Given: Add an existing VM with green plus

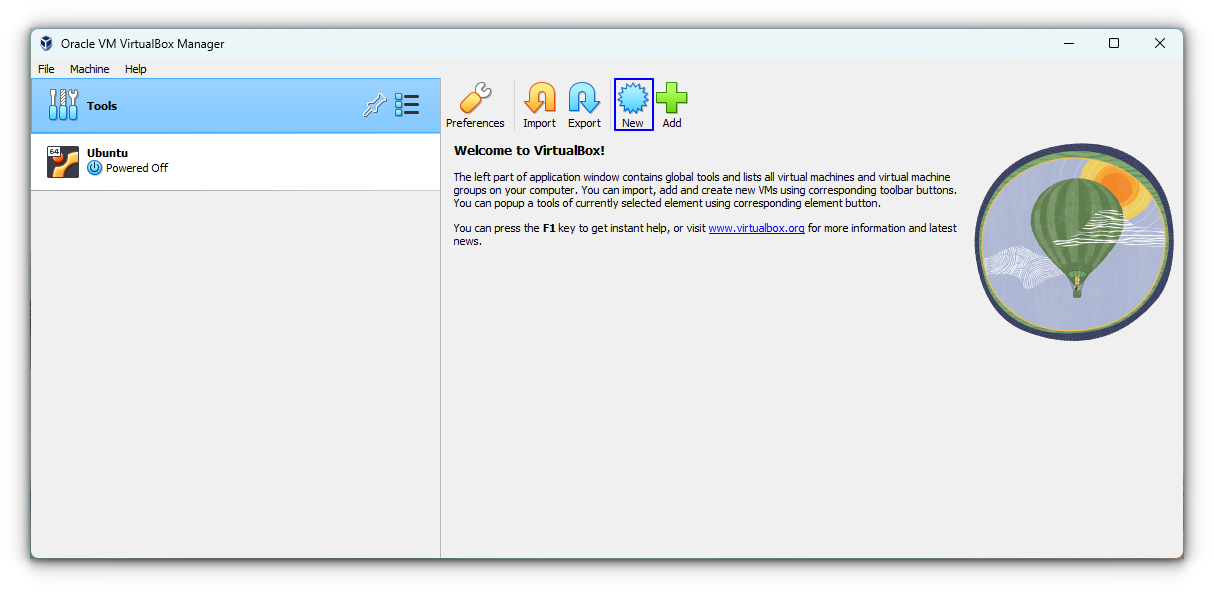Looking at the screenshot, I should pyautogui.click(x=672, y=105).
